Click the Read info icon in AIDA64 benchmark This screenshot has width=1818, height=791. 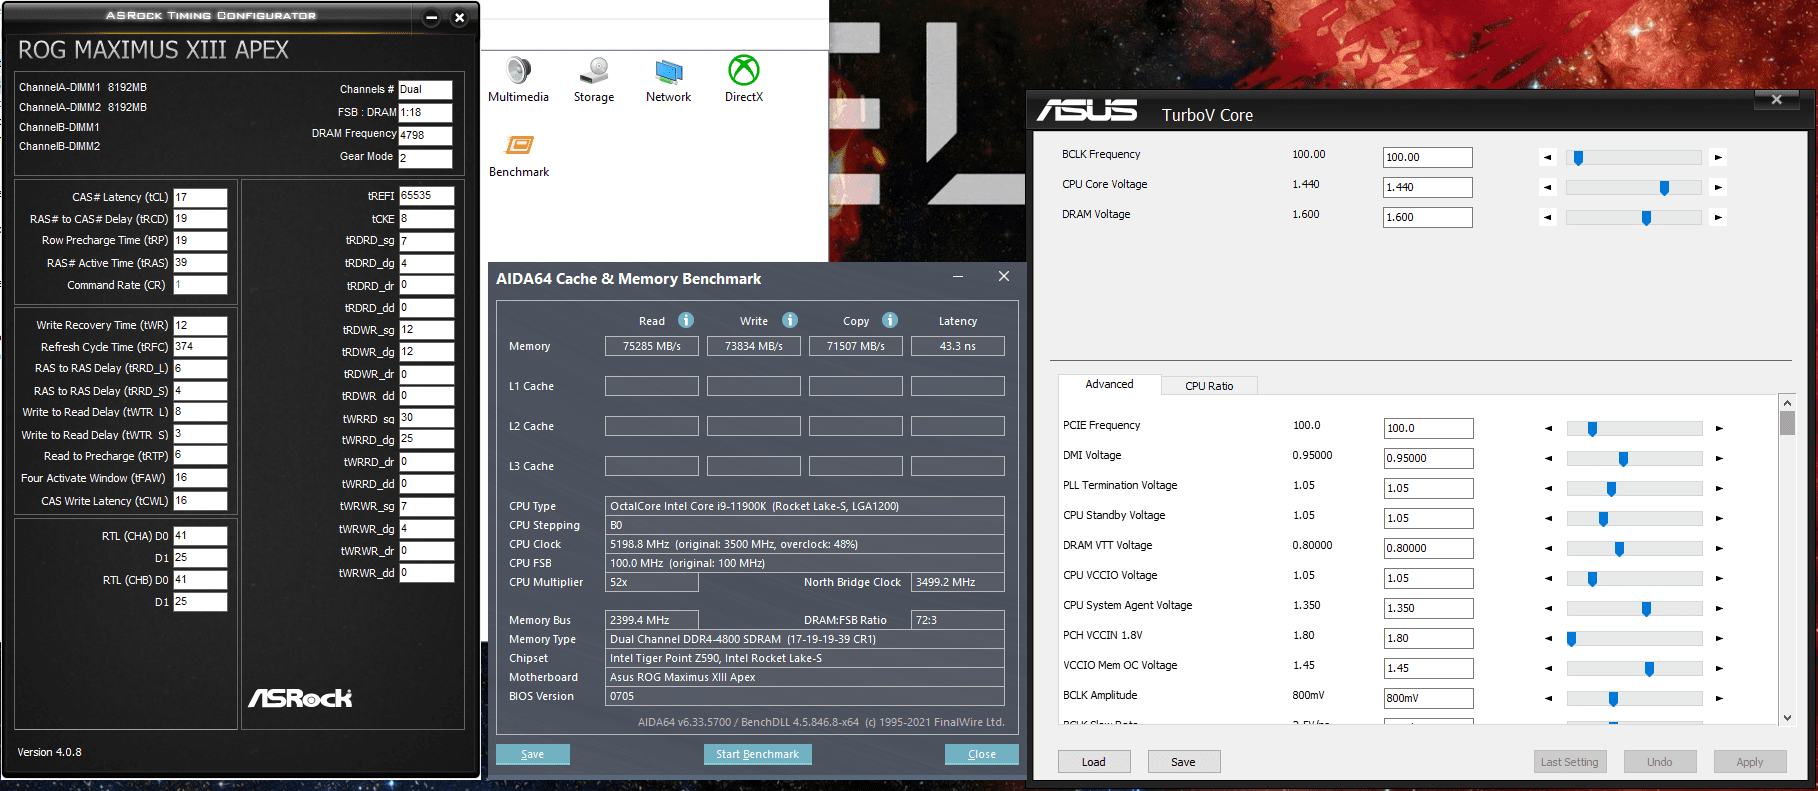686,320
